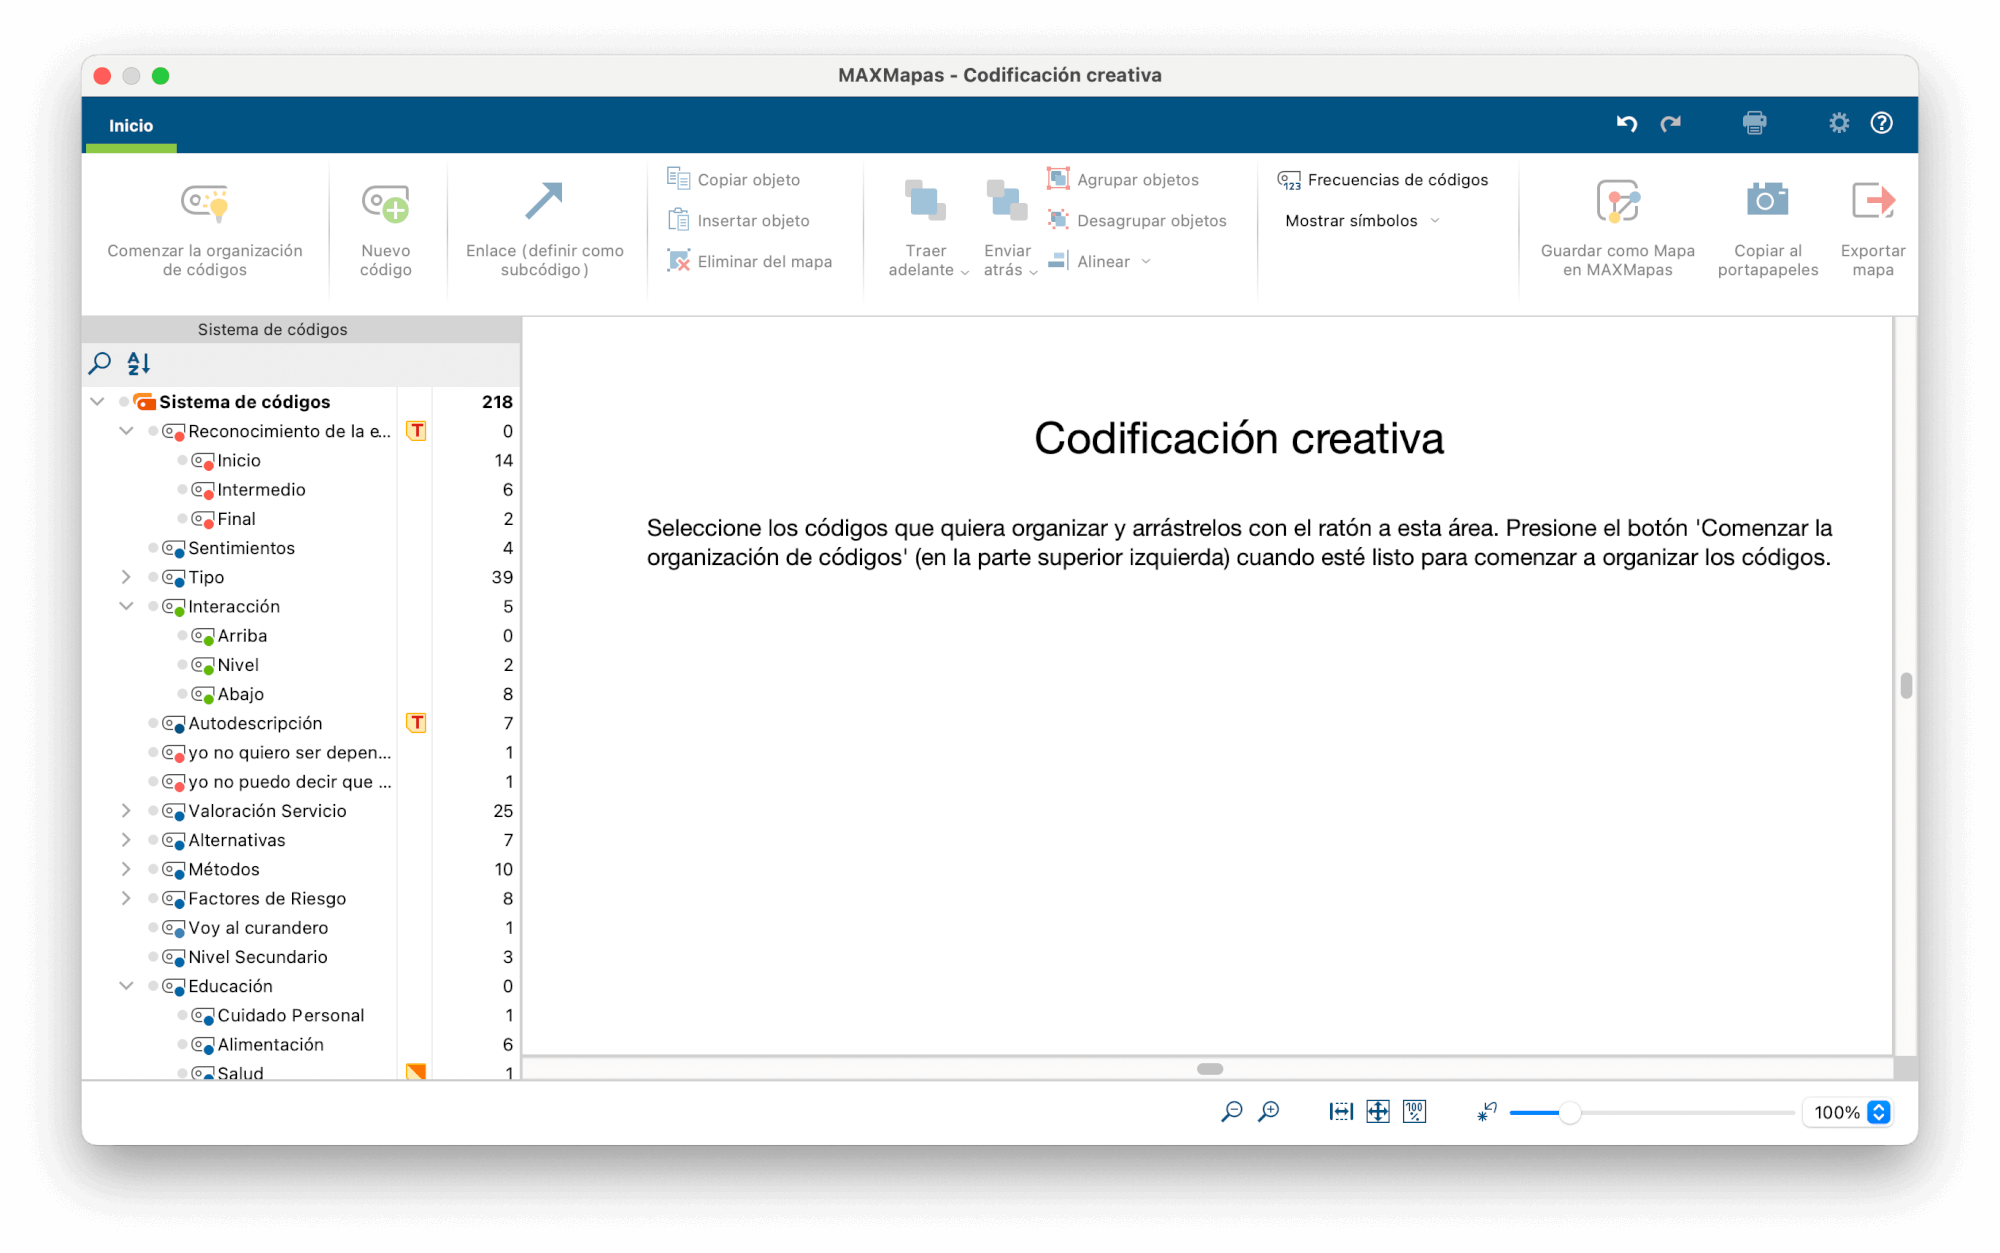
Task: Open the Mostrar símbolos dropdown
Action: pyautogui.click(x=1362, y=220)
